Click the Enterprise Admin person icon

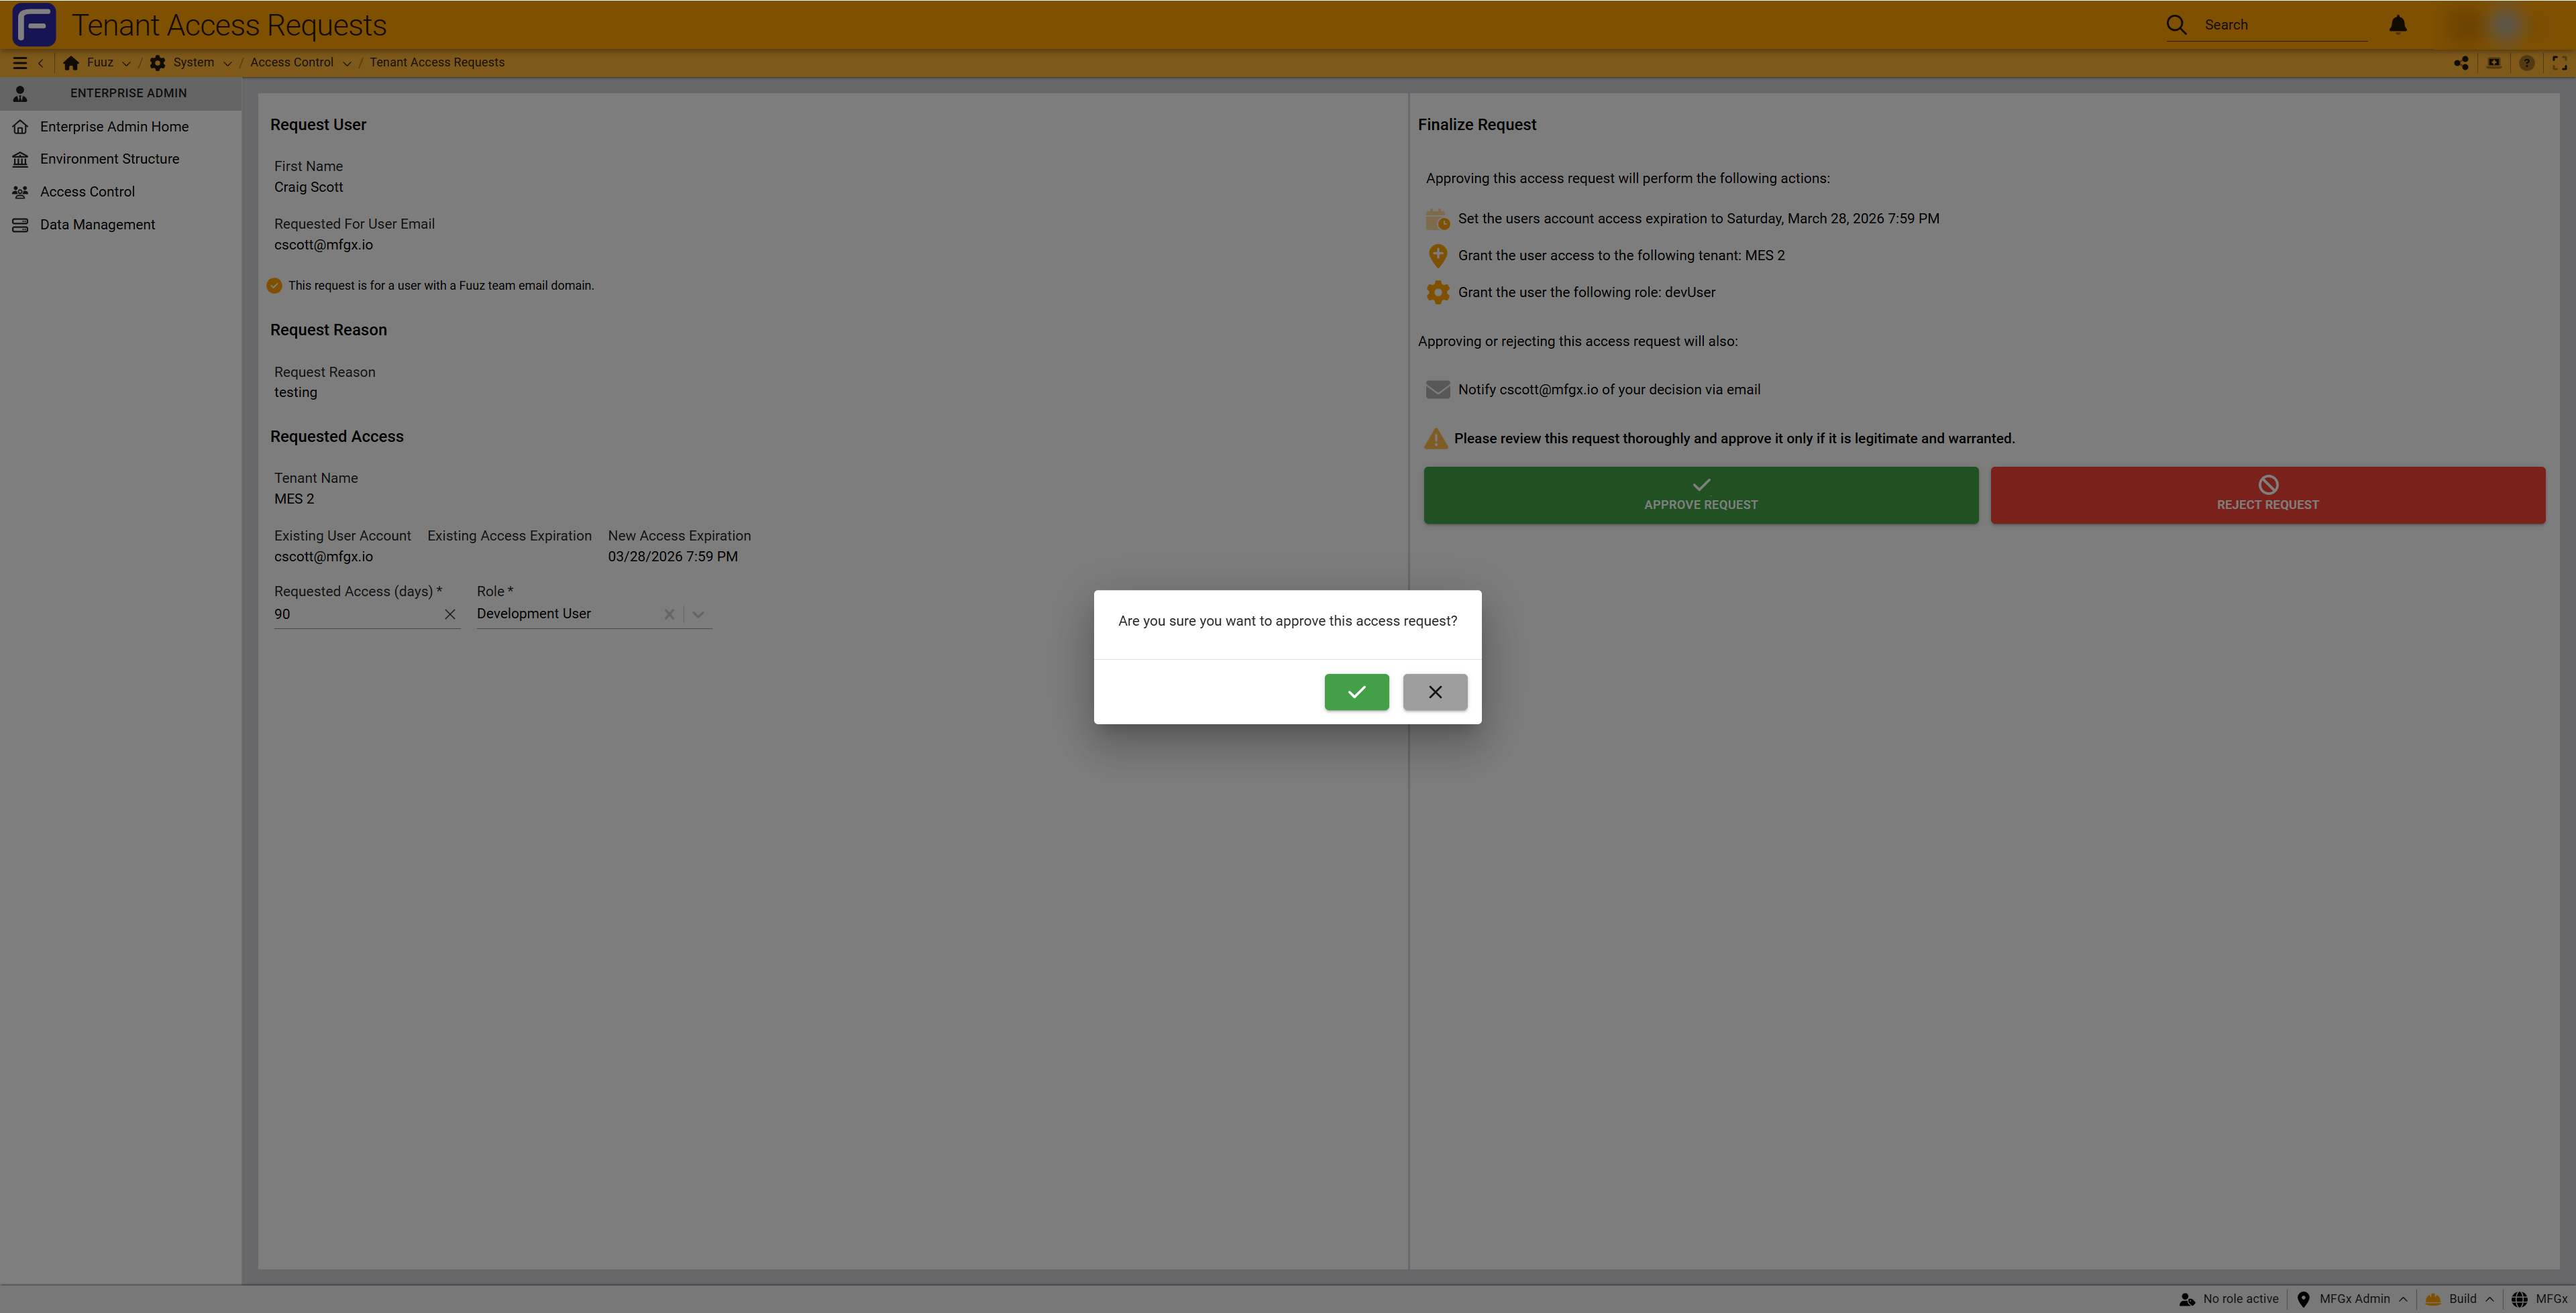tap(20, 93)
